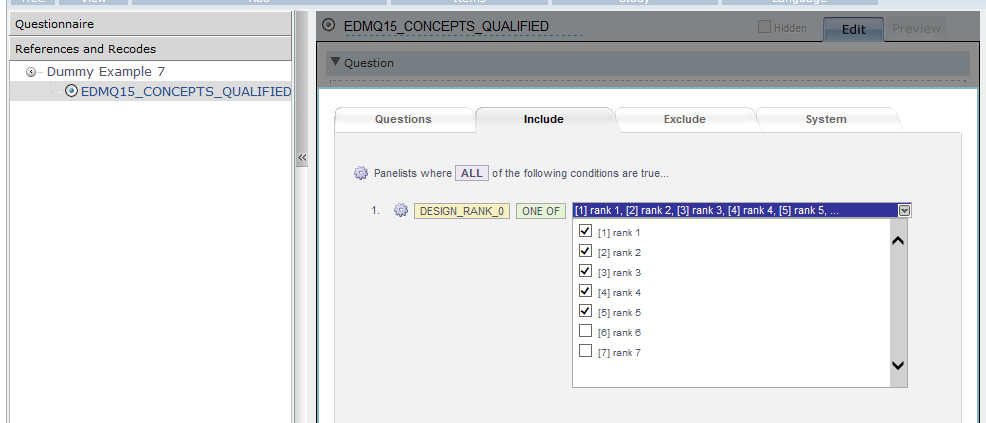986x423 pixels.
Task: Open the DESIGN_RANK_0 variable selector
Action: pos(462,211)
